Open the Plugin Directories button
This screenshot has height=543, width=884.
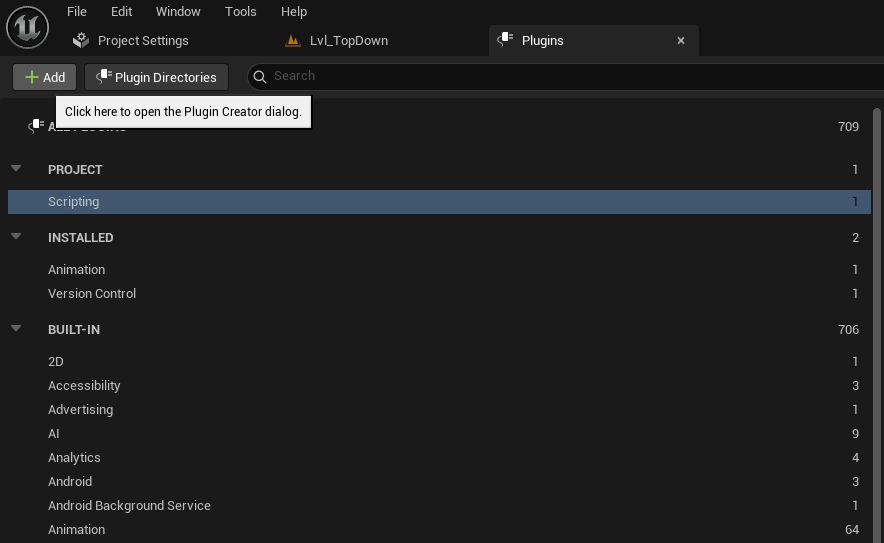(x=157, y=77)
